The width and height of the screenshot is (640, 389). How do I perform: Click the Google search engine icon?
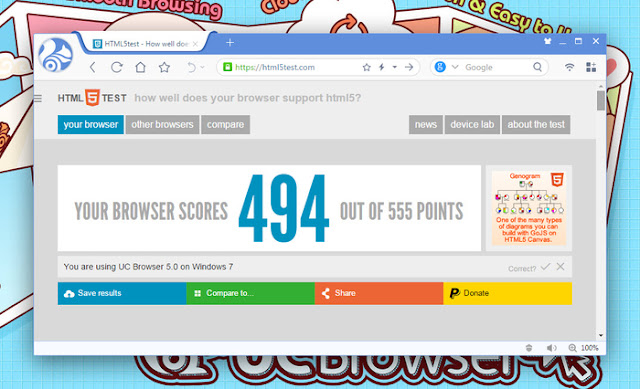pyautogui.click(x=440, y=67)
